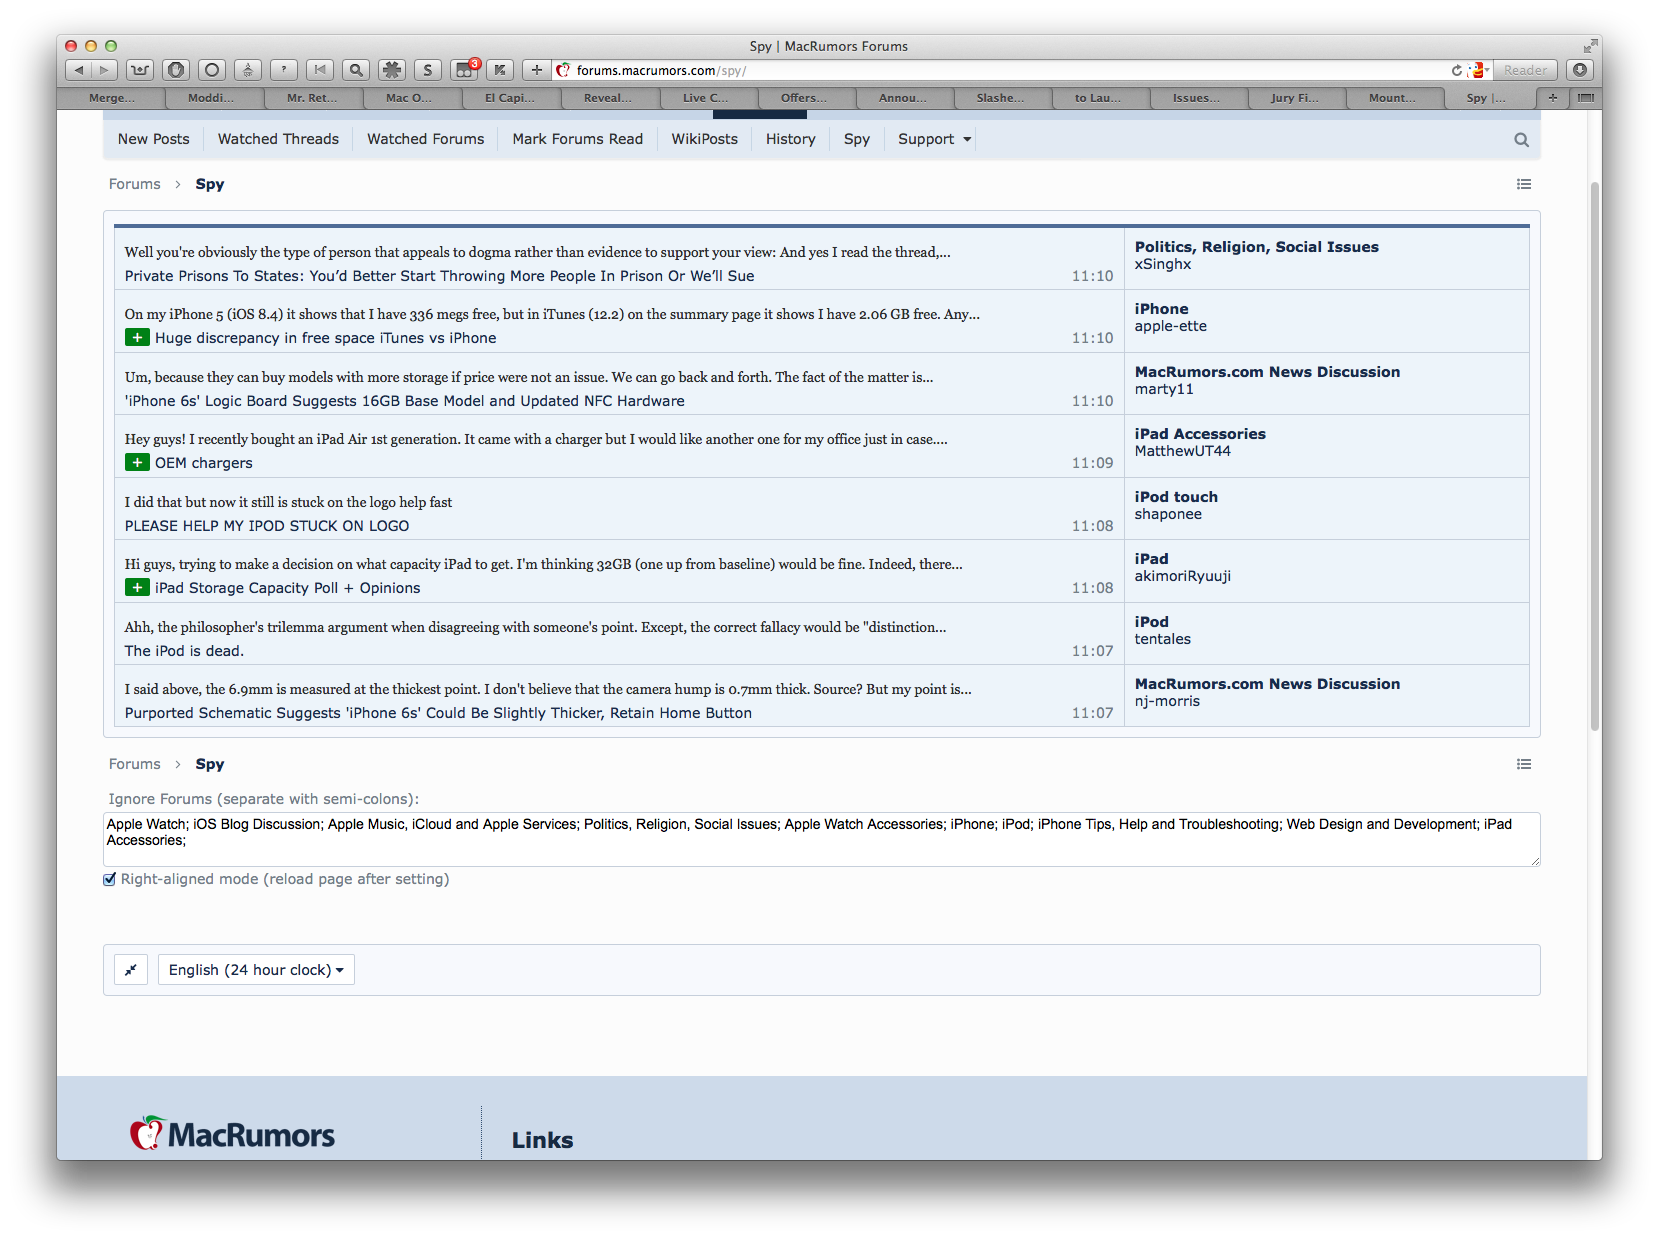Screen dimensions: 1659x1239
Task: Switch to the Jury Fi... tab
Action: 1295,98
